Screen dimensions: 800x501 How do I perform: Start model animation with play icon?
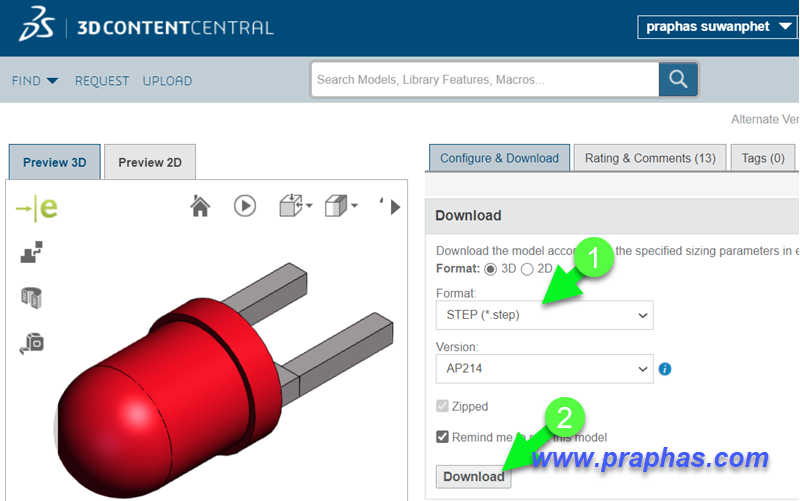[x=245, y=206]
